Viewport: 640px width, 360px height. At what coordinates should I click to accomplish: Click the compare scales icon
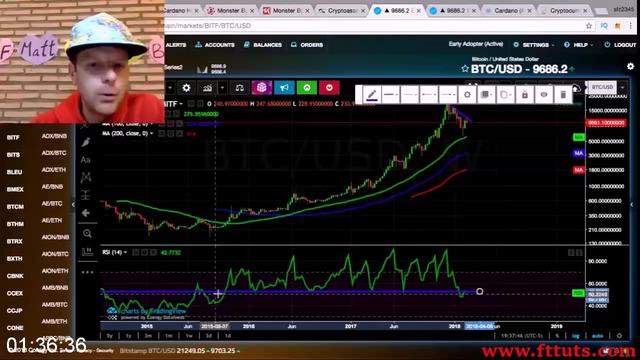point(240,88)
